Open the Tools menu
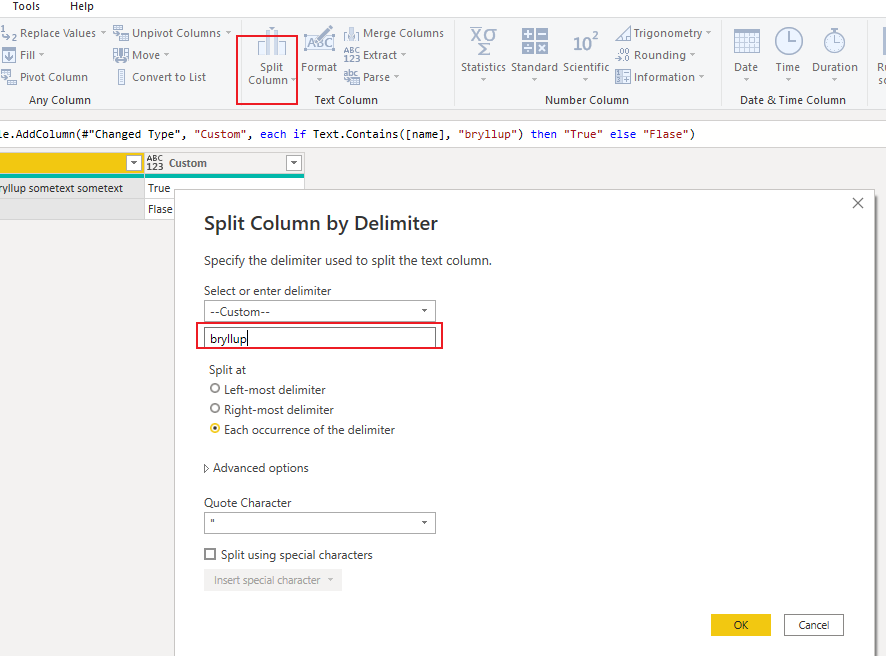The image size is (886, 656). pos(26,6)
